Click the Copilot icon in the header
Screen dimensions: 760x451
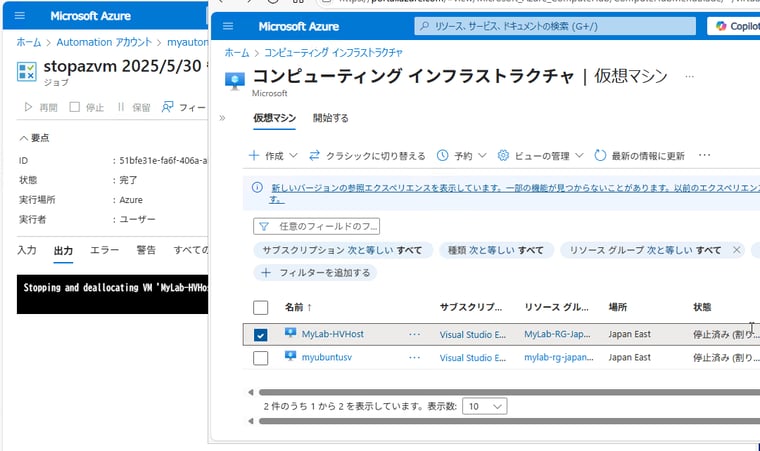click(721, 26)
